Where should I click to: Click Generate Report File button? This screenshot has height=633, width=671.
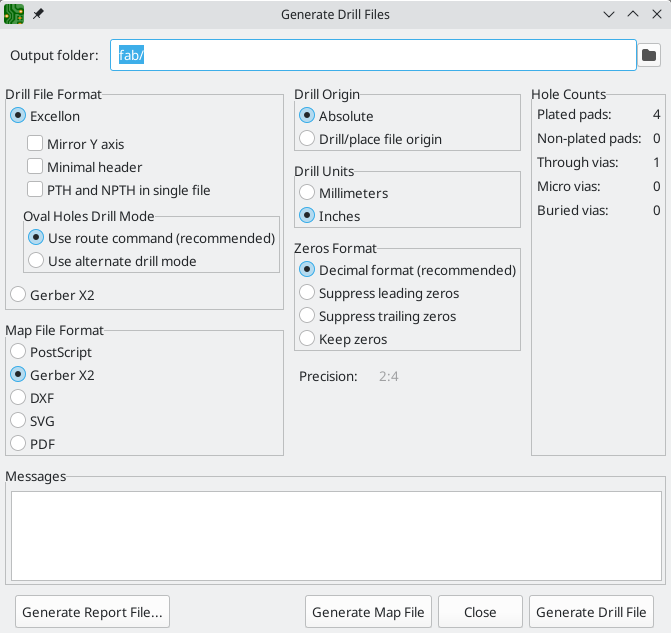click(x=92, y=612)
